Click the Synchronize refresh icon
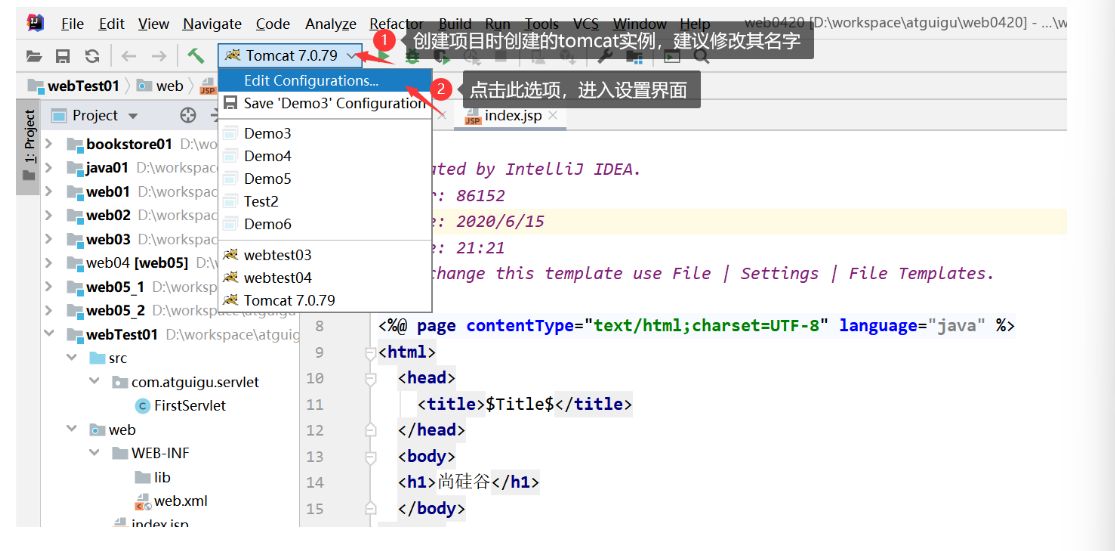The width and height of the screenshot is (1115, 551). (x=92, y=55)
